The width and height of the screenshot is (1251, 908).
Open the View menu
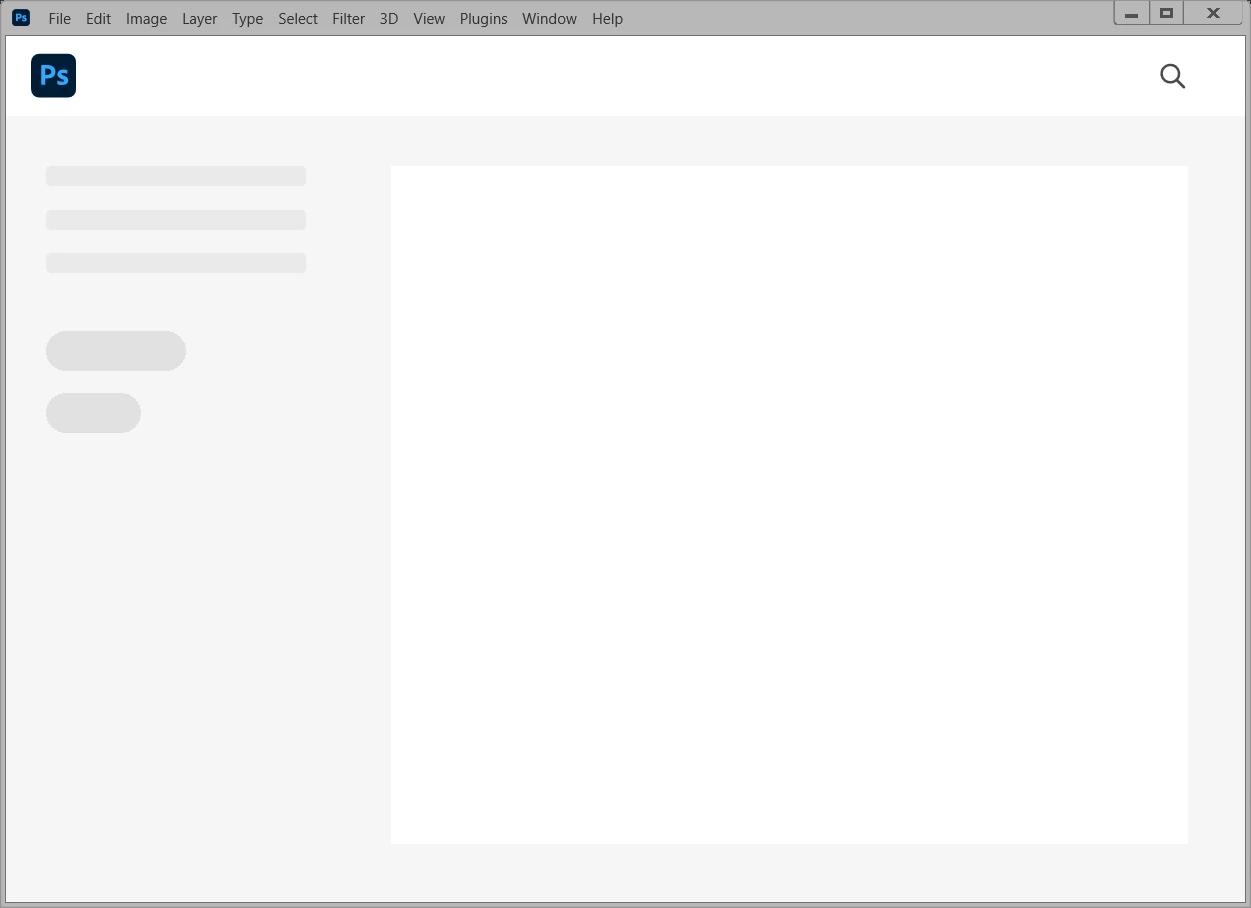[x=429, y=19]
